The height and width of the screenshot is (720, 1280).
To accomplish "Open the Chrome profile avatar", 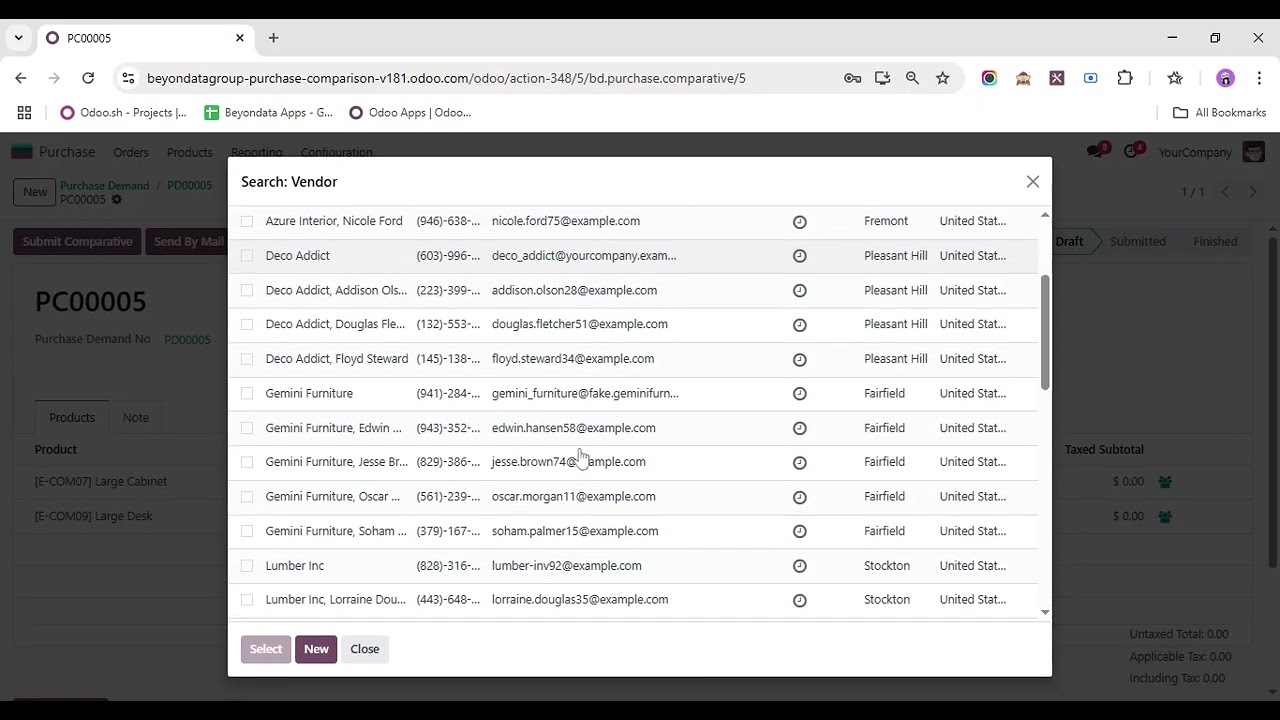I will [x=1225, y=78].
